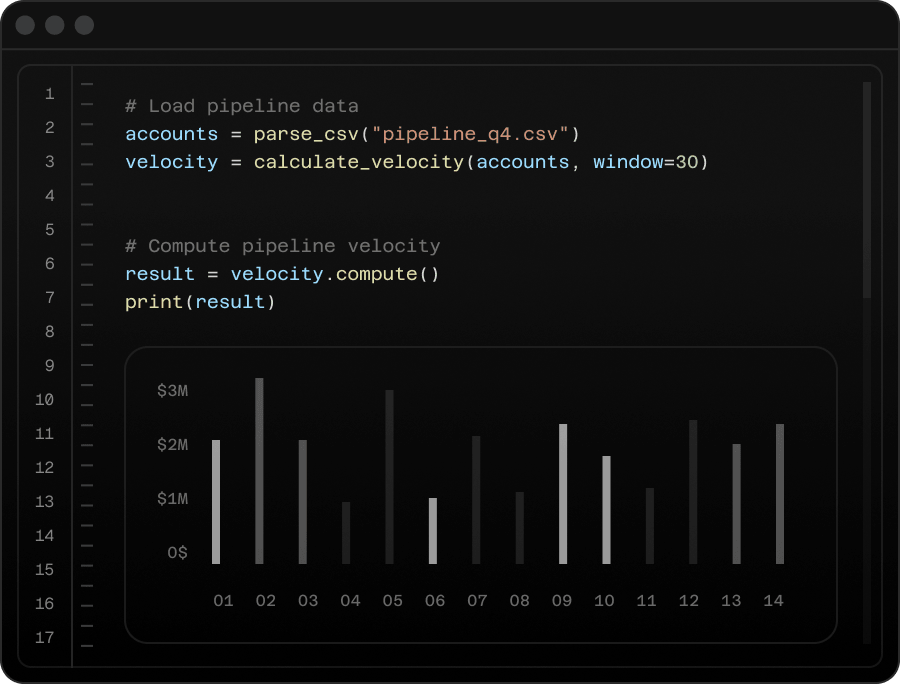This screenshot has height=684, width=900.
Task: Click line number 8 in the gutter
Action: pos(50,332)
